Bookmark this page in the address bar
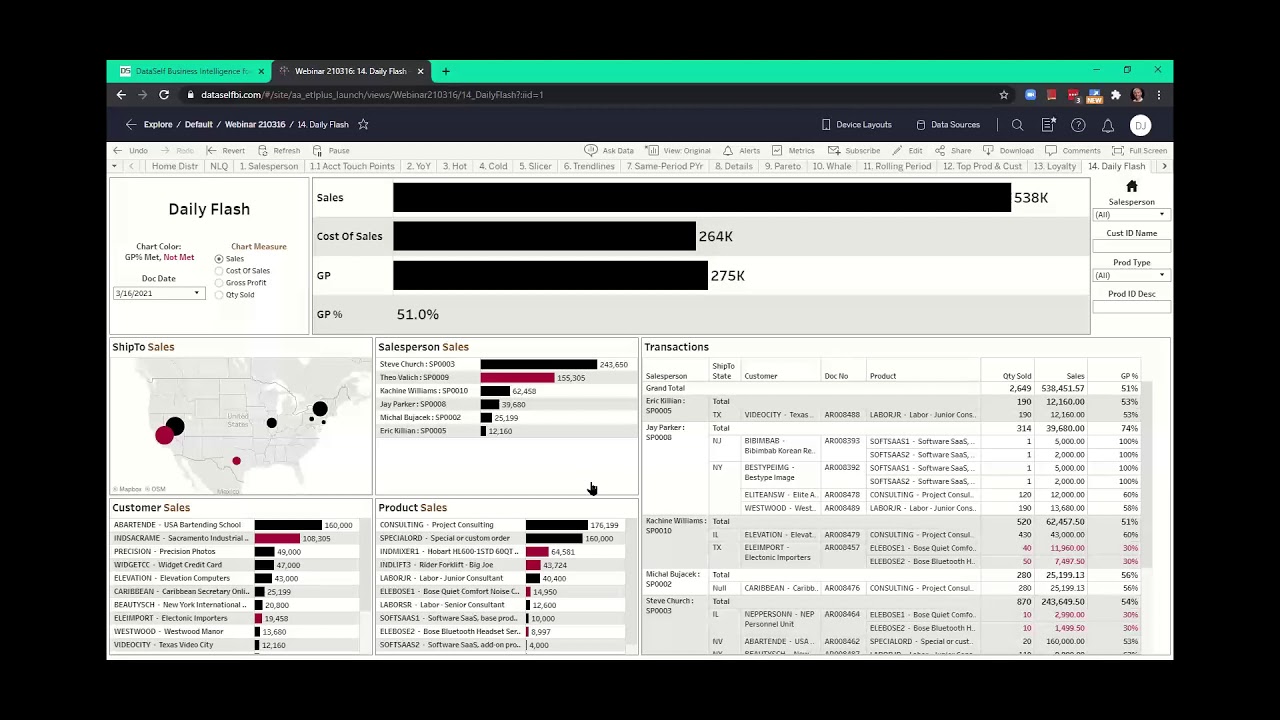 (x=1004, y=95)
